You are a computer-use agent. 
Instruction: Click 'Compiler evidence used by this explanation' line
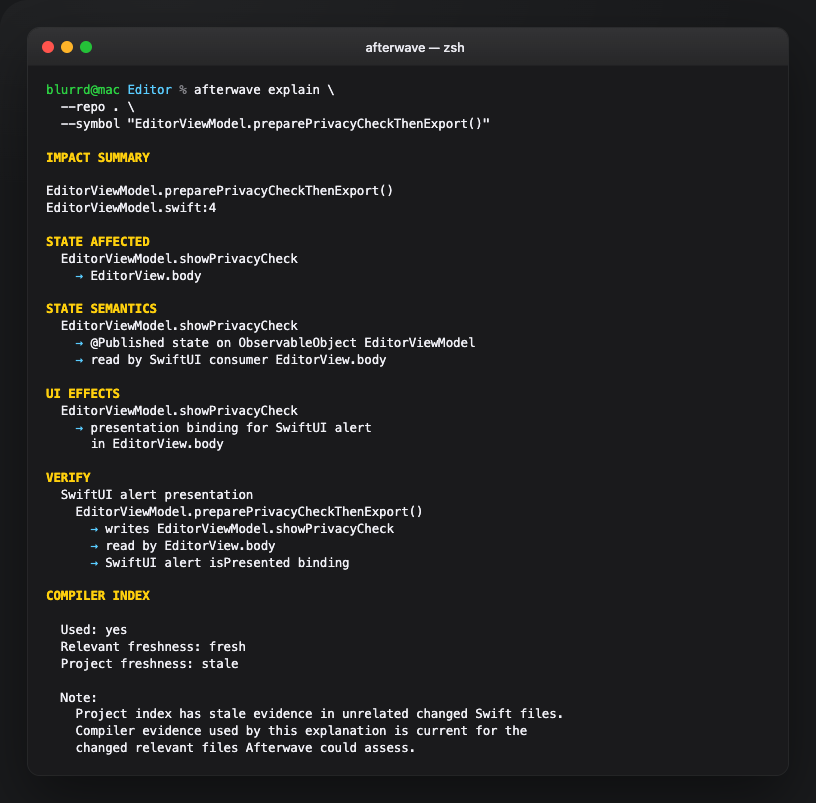pyautogui.click(x=301, y=731)
